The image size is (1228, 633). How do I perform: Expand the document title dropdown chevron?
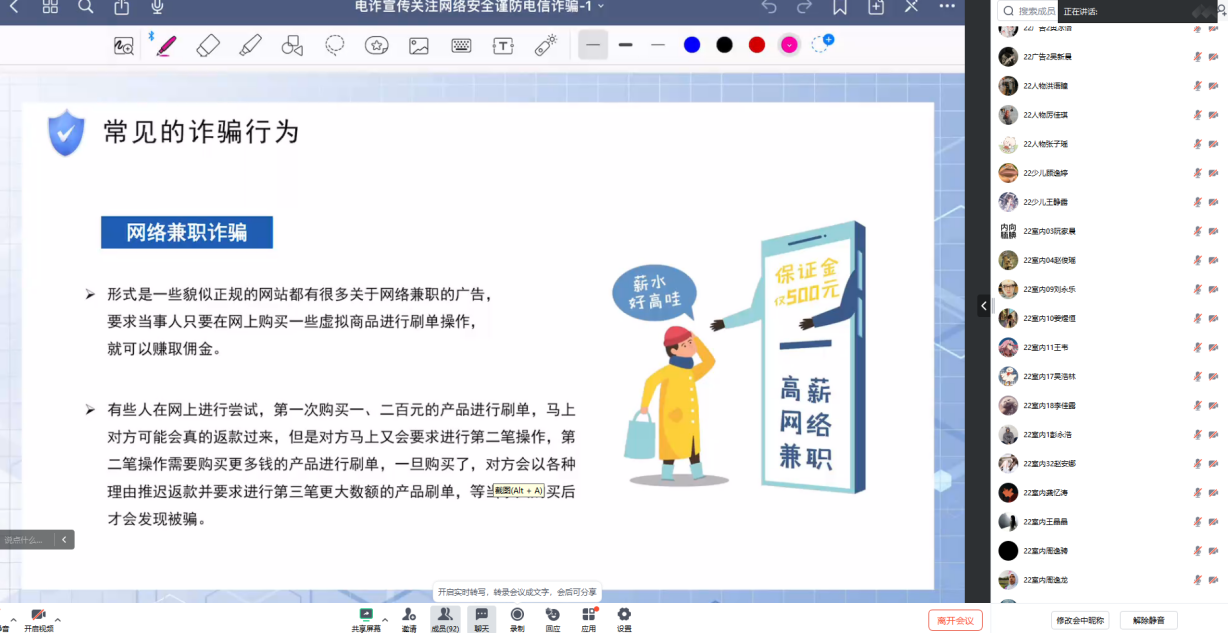[x=601, y=7]
